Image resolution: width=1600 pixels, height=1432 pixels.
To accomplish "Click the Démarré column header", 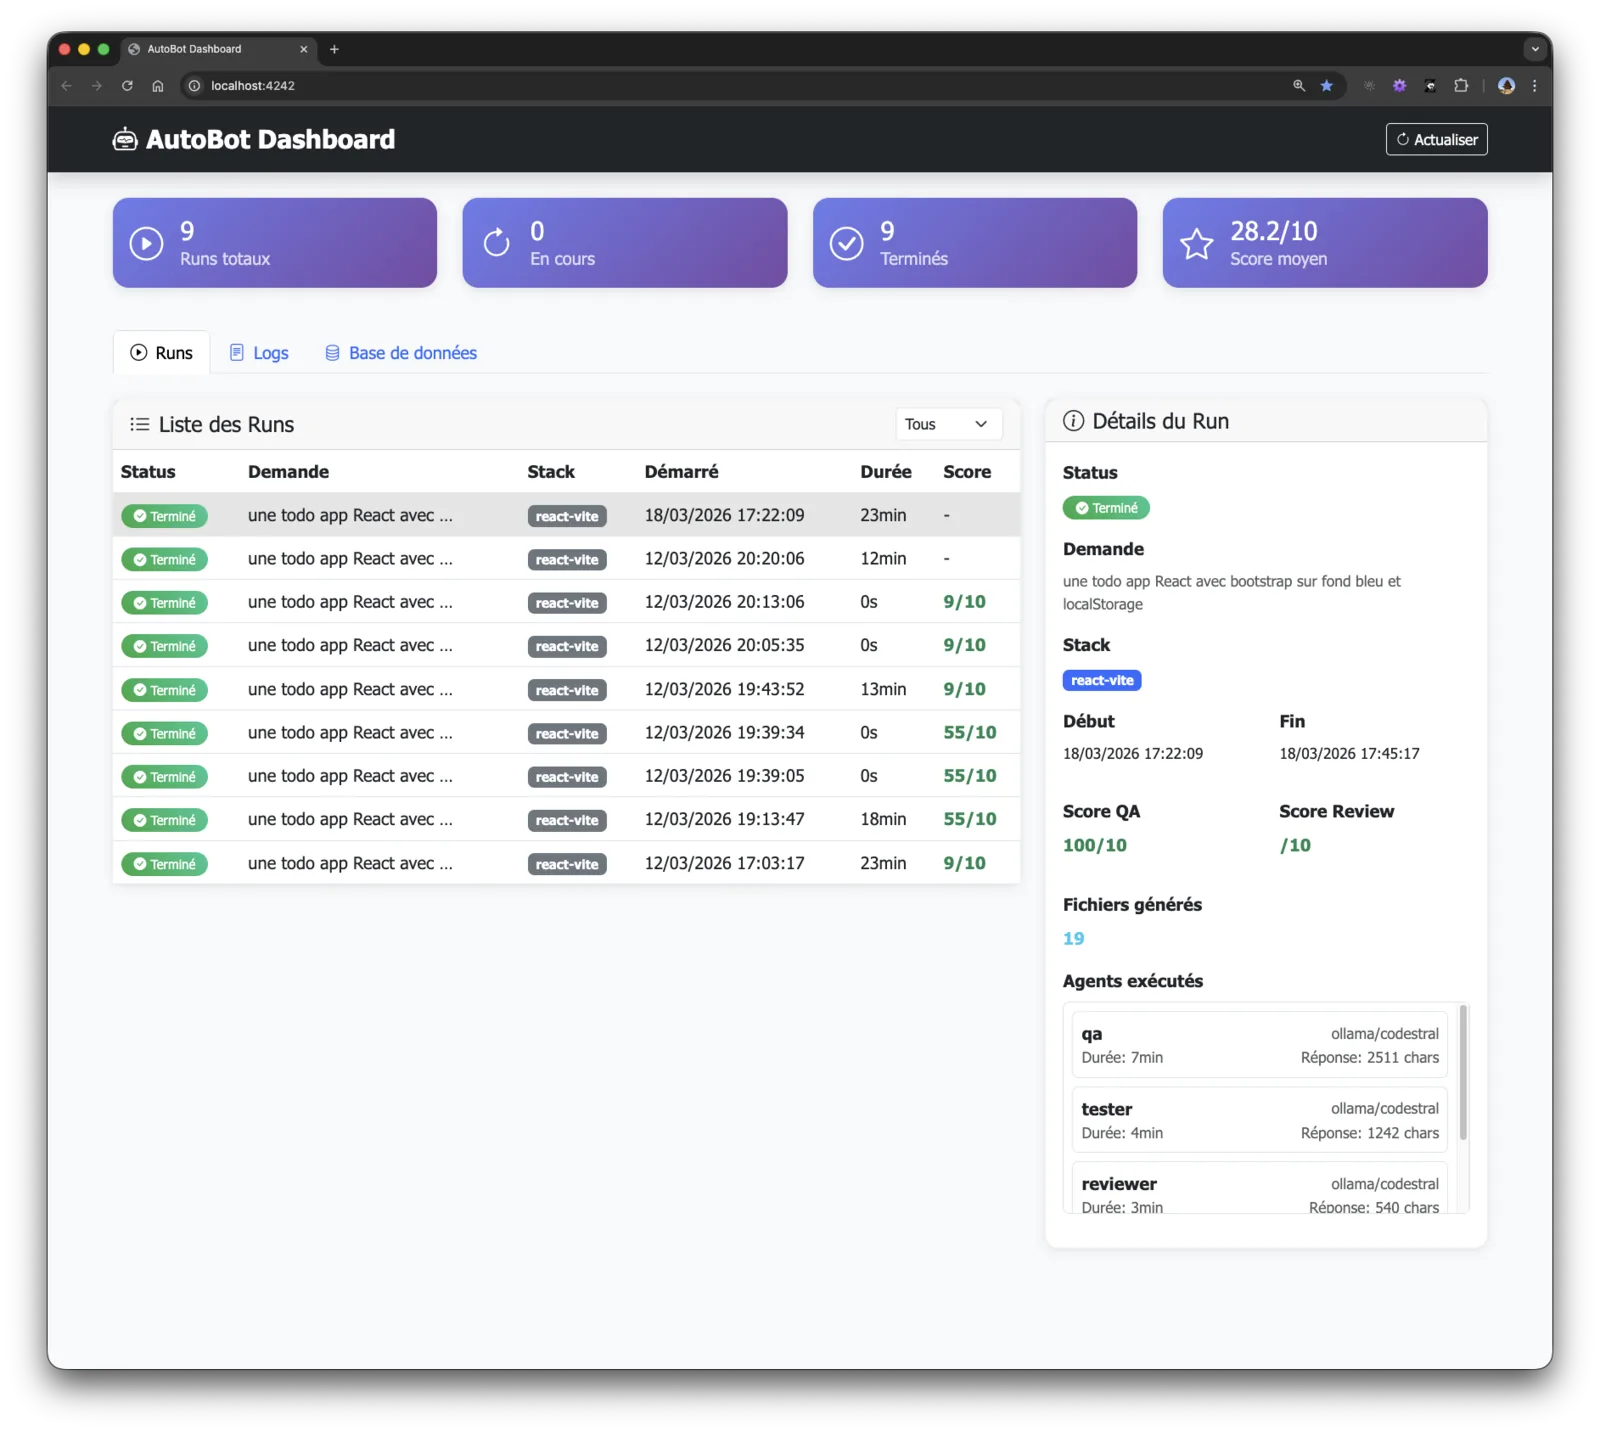I will point(681,472).
